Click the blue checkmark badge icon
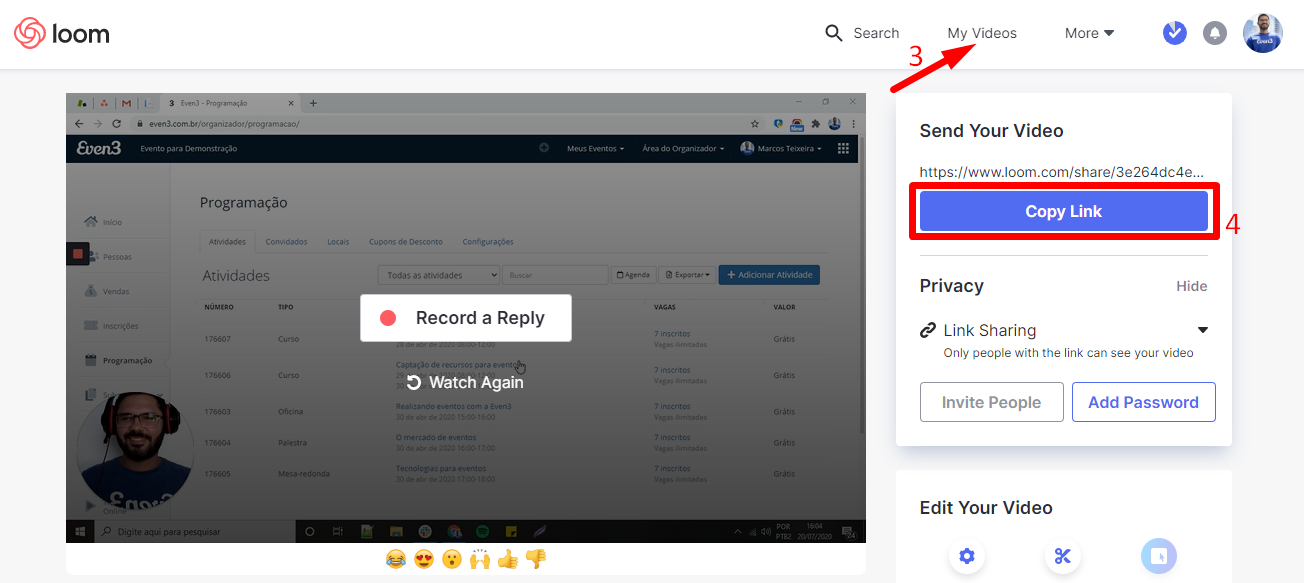The width and height of the screenshot is (1304, 583). click(x=1175, y=33)
